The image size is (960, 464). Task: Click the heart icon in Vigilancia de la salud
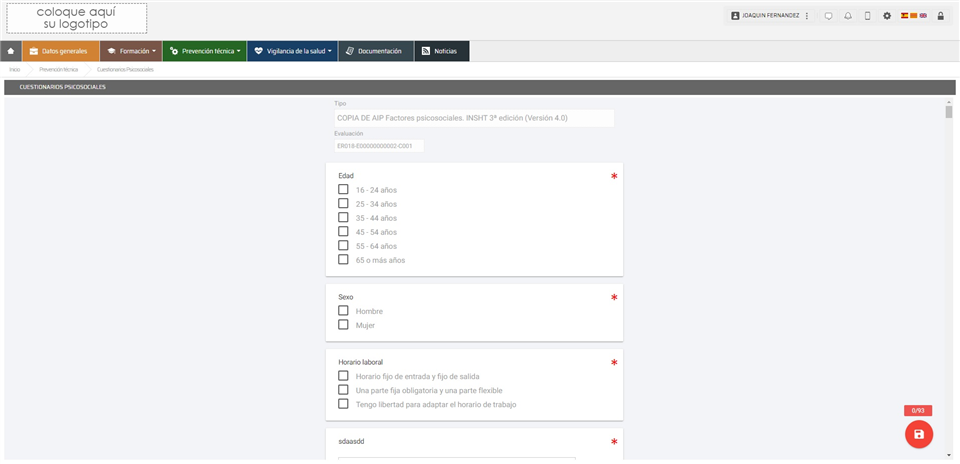258,51
